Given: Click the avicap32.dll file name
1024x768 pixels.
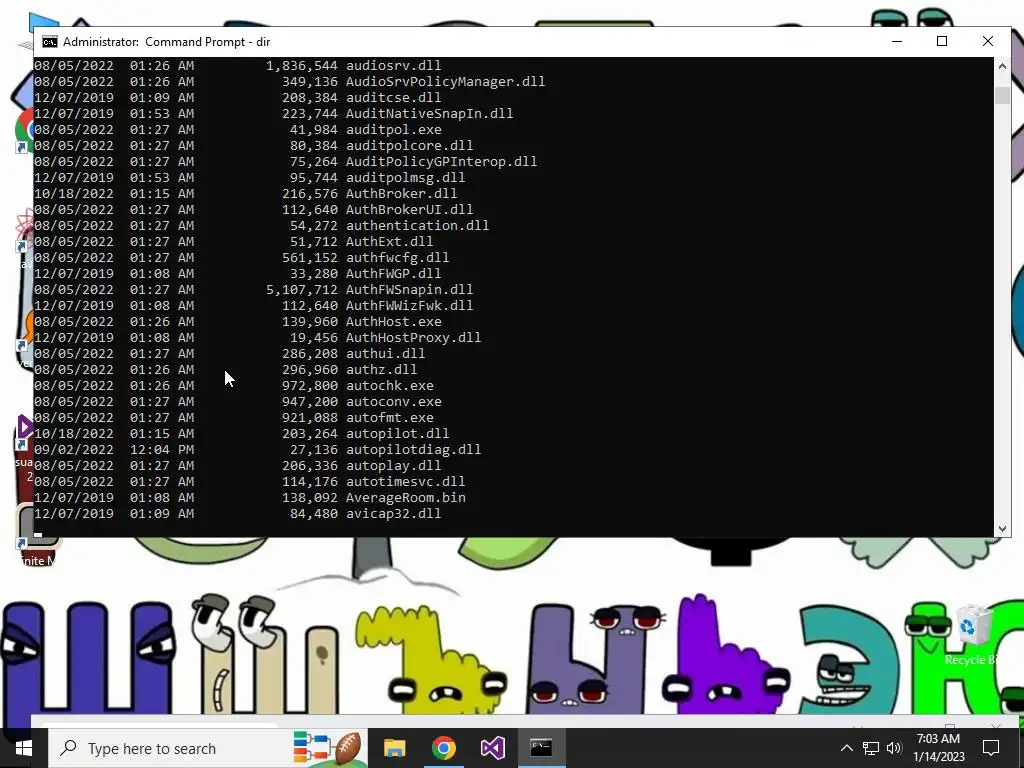Looking at the screenshot, I should (393, 513).
